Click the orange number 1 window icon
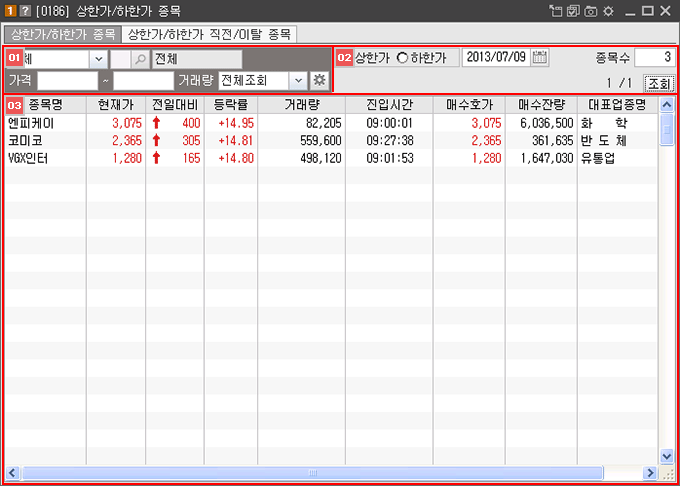The width and height of the screenshot is (680, 486). (x=10, y=11)
